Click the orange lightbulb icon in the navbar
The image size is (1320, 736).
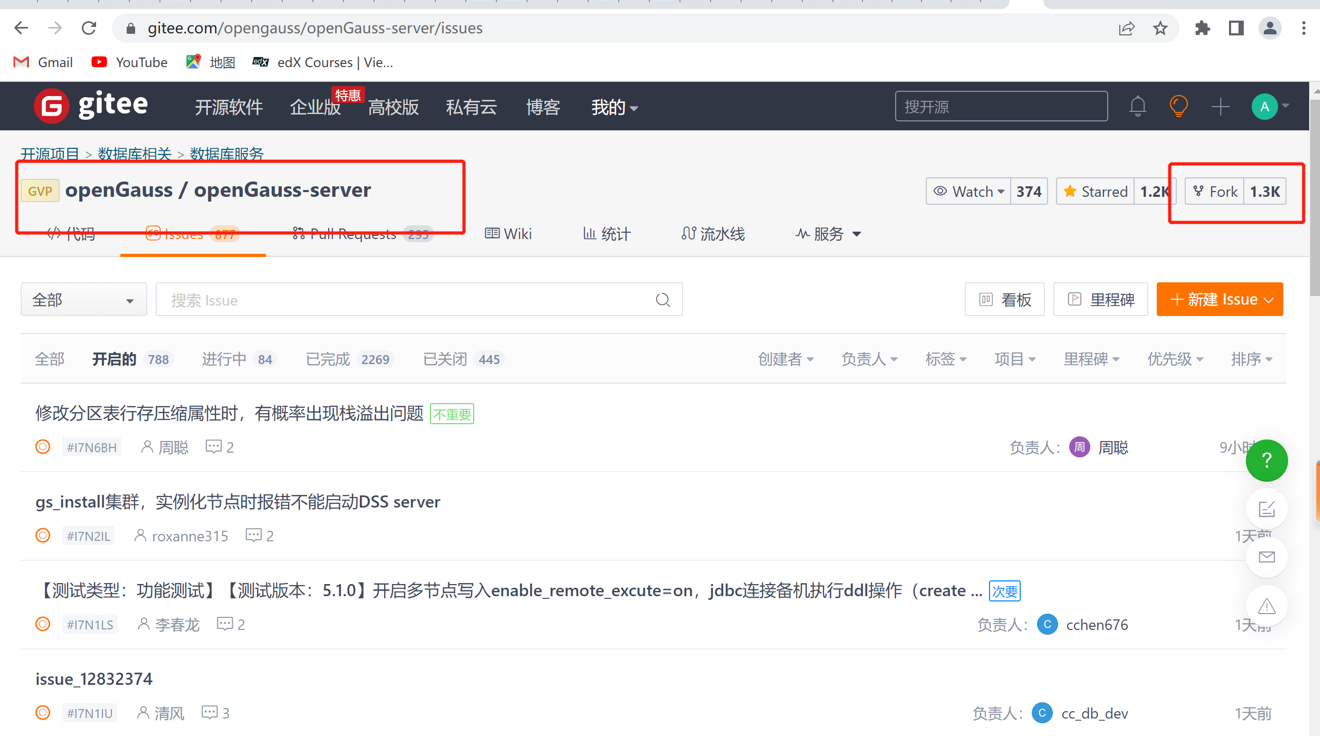pos(1178,106)
